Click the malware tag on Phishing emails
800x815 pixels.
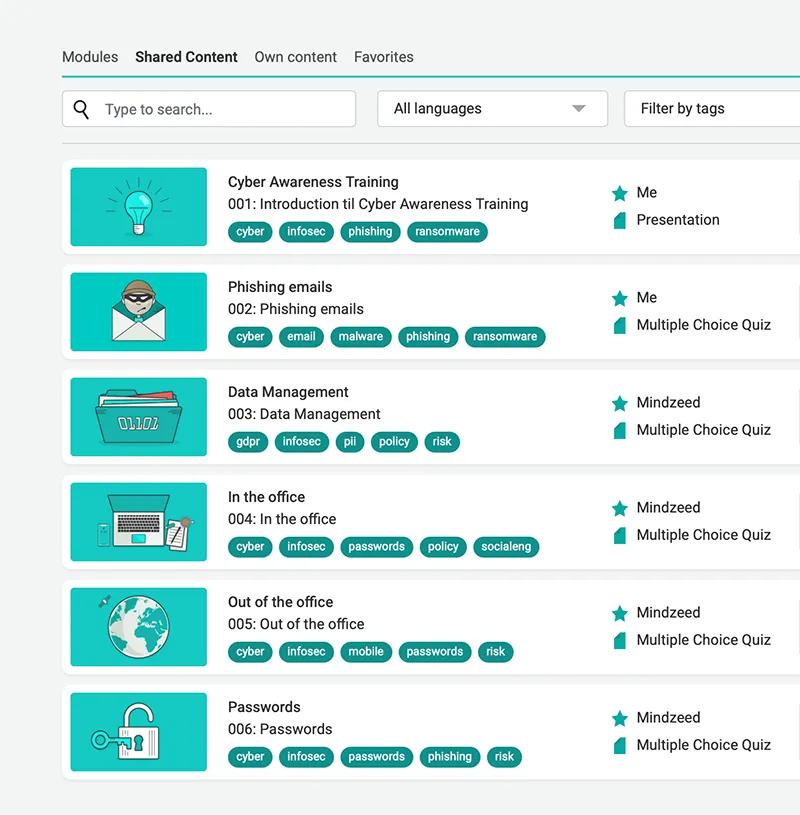(x=361, y=336)
